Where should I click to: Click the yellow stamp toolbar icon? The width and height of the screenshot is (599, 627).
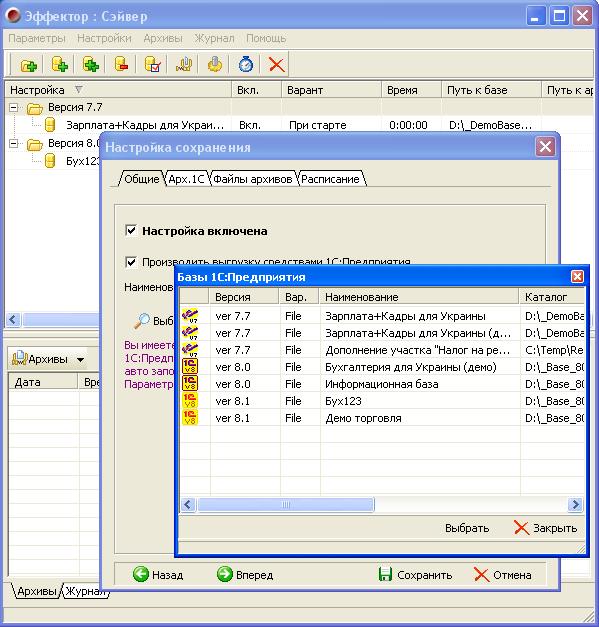[x=215, y=65]
